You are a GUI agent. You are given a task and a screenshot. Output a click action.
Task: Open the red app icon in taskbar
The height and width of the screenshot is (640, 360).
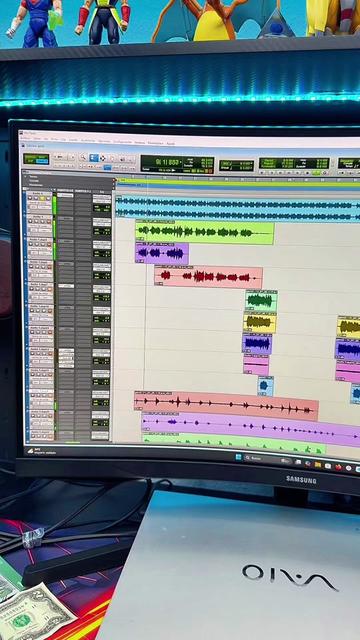(338, 467)
